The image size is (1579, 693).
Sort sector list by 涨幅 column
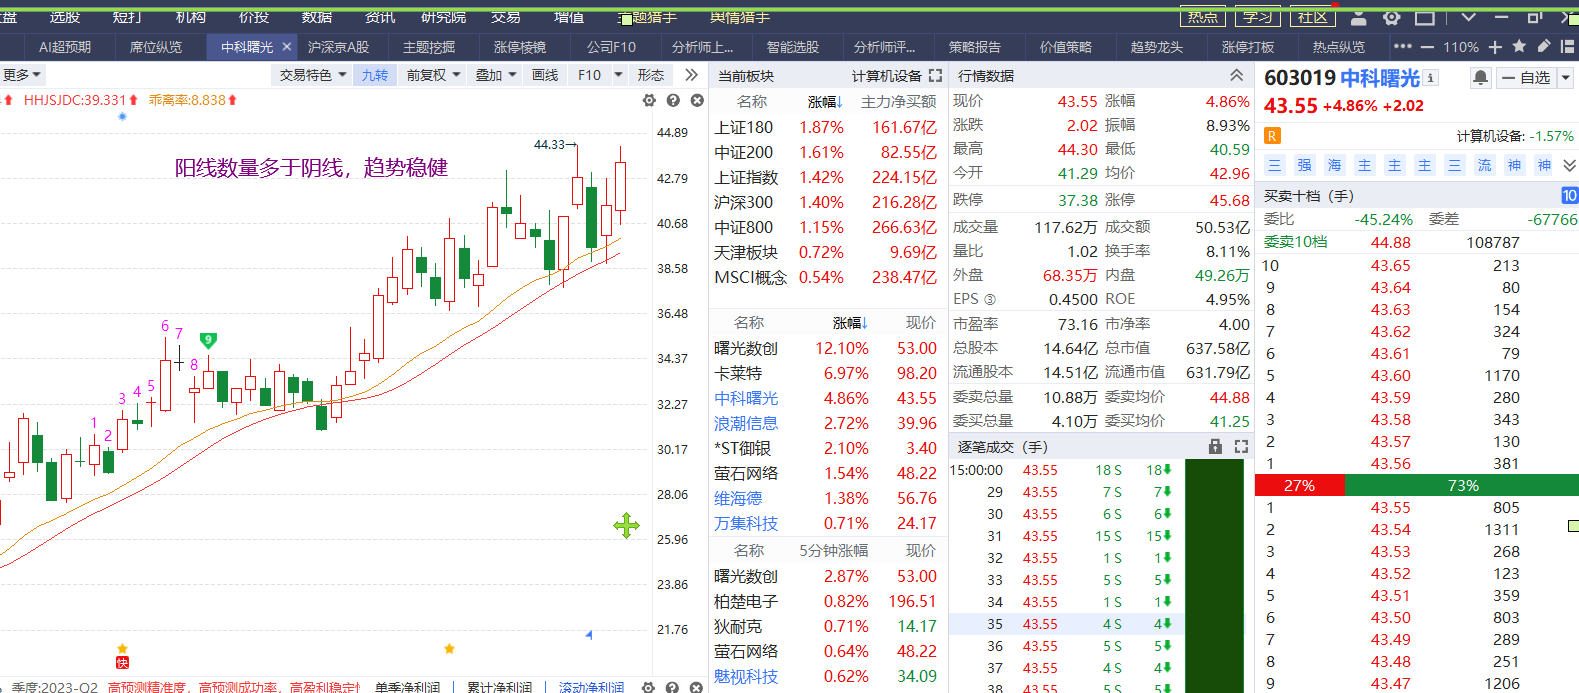[x=825, y=102]
